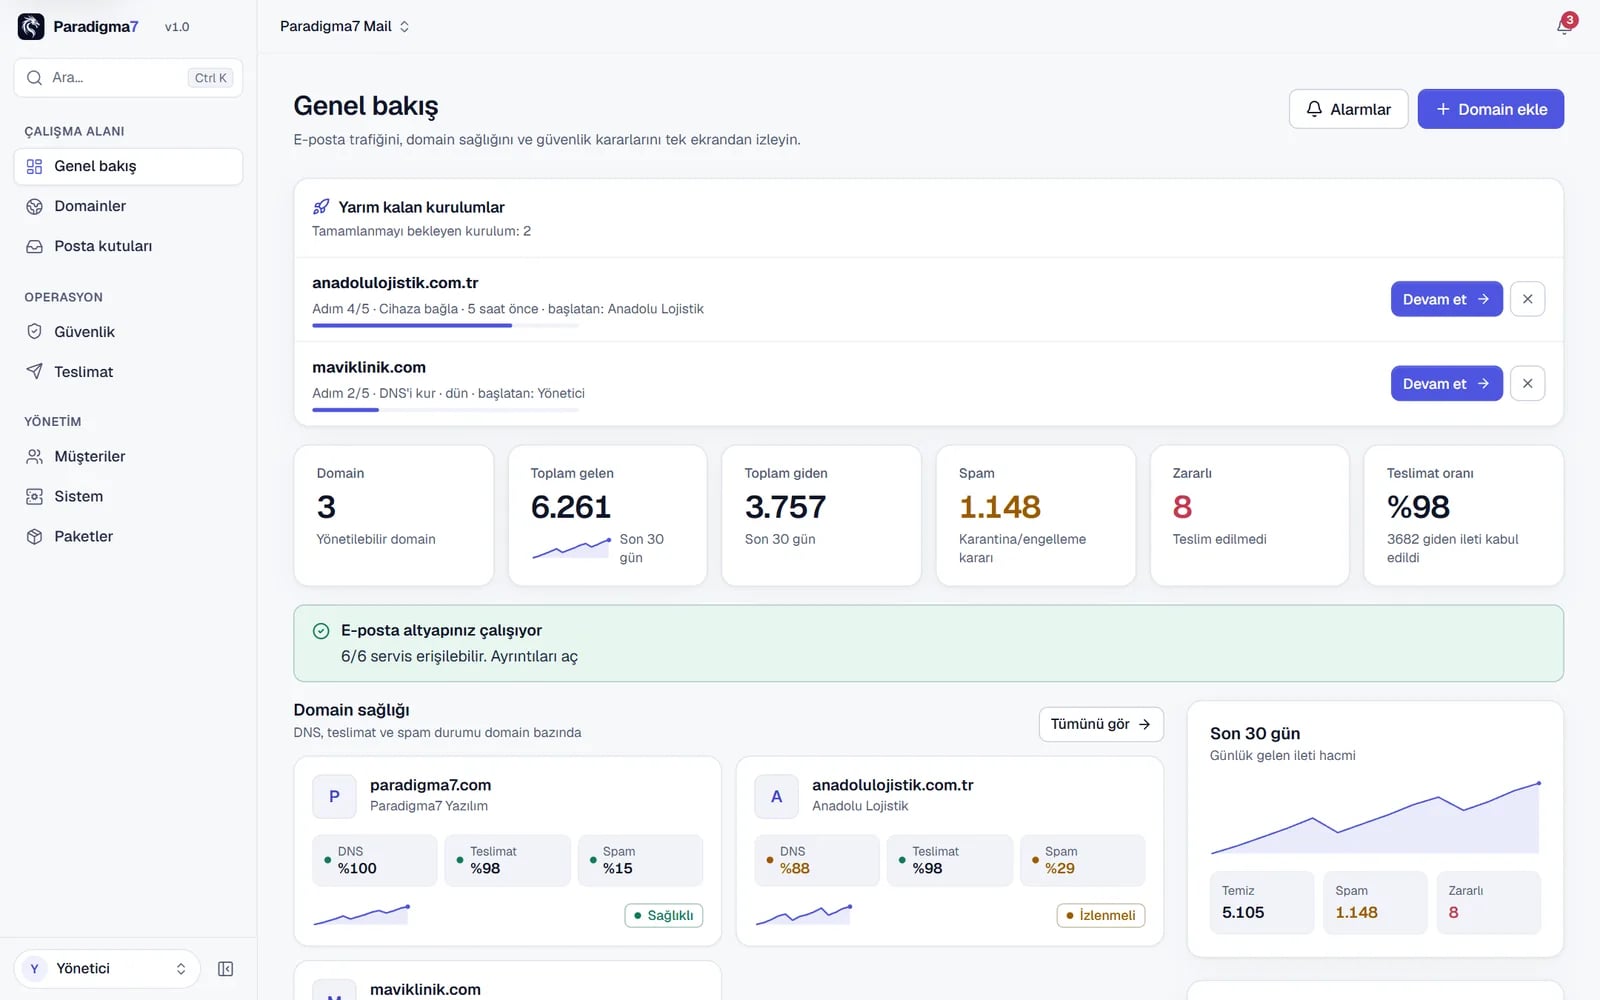
Task: Expand the Paradigma7 Mail product switcher
Action: (345, 27)
